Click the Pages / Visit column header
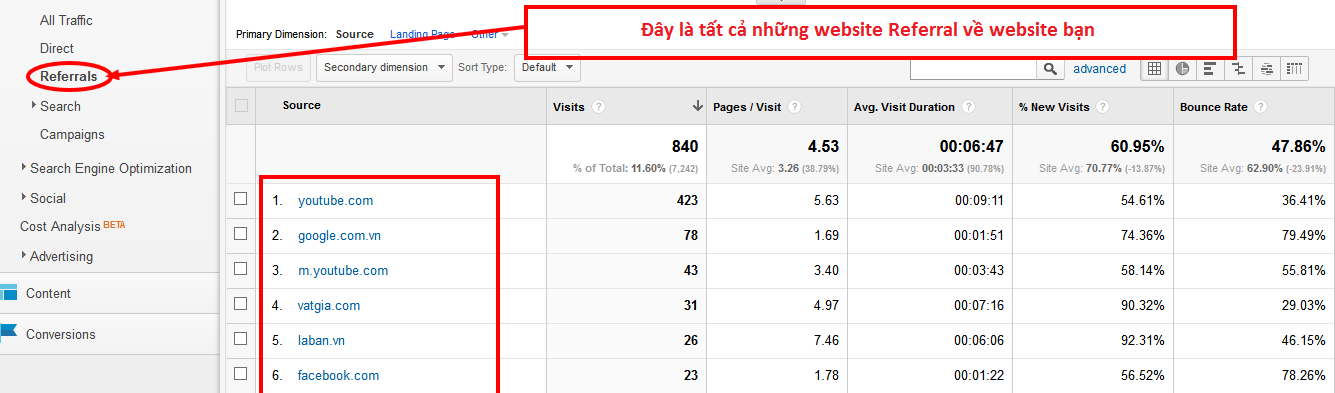Viewport: 1335px width, 393px height. click(747, 107)
